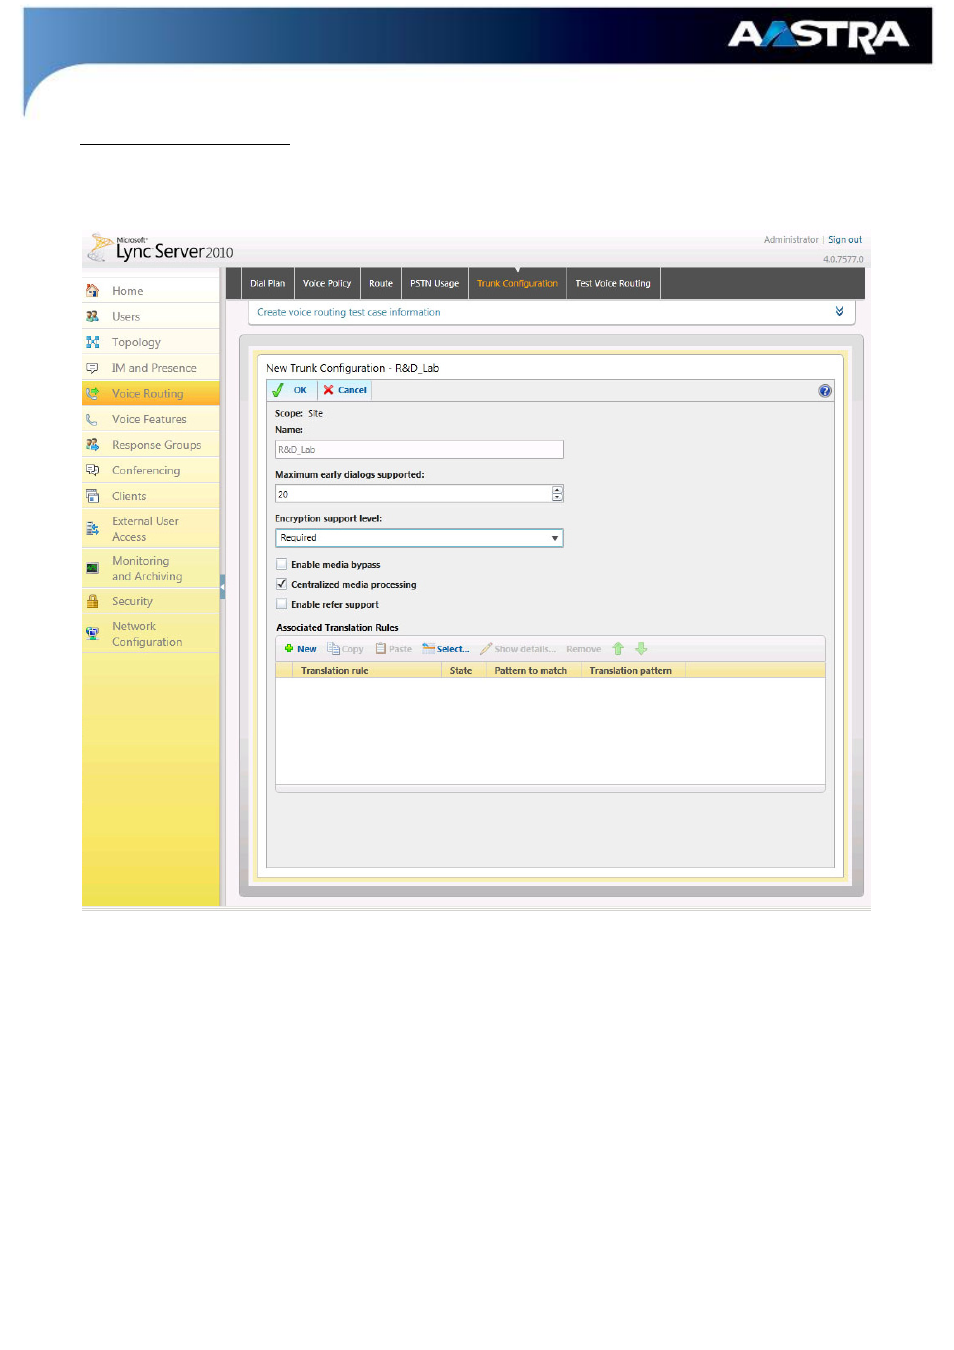
Task: Adjust Maximum early dialogs spinner arrows
Action: tap(557, 494)
